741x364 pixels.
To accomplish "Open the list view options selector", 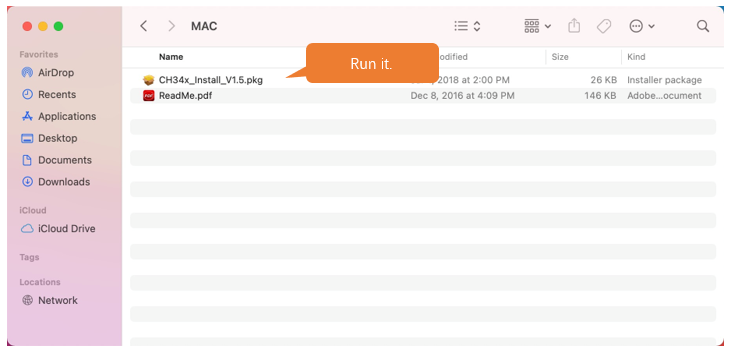I will click(467, 26).
